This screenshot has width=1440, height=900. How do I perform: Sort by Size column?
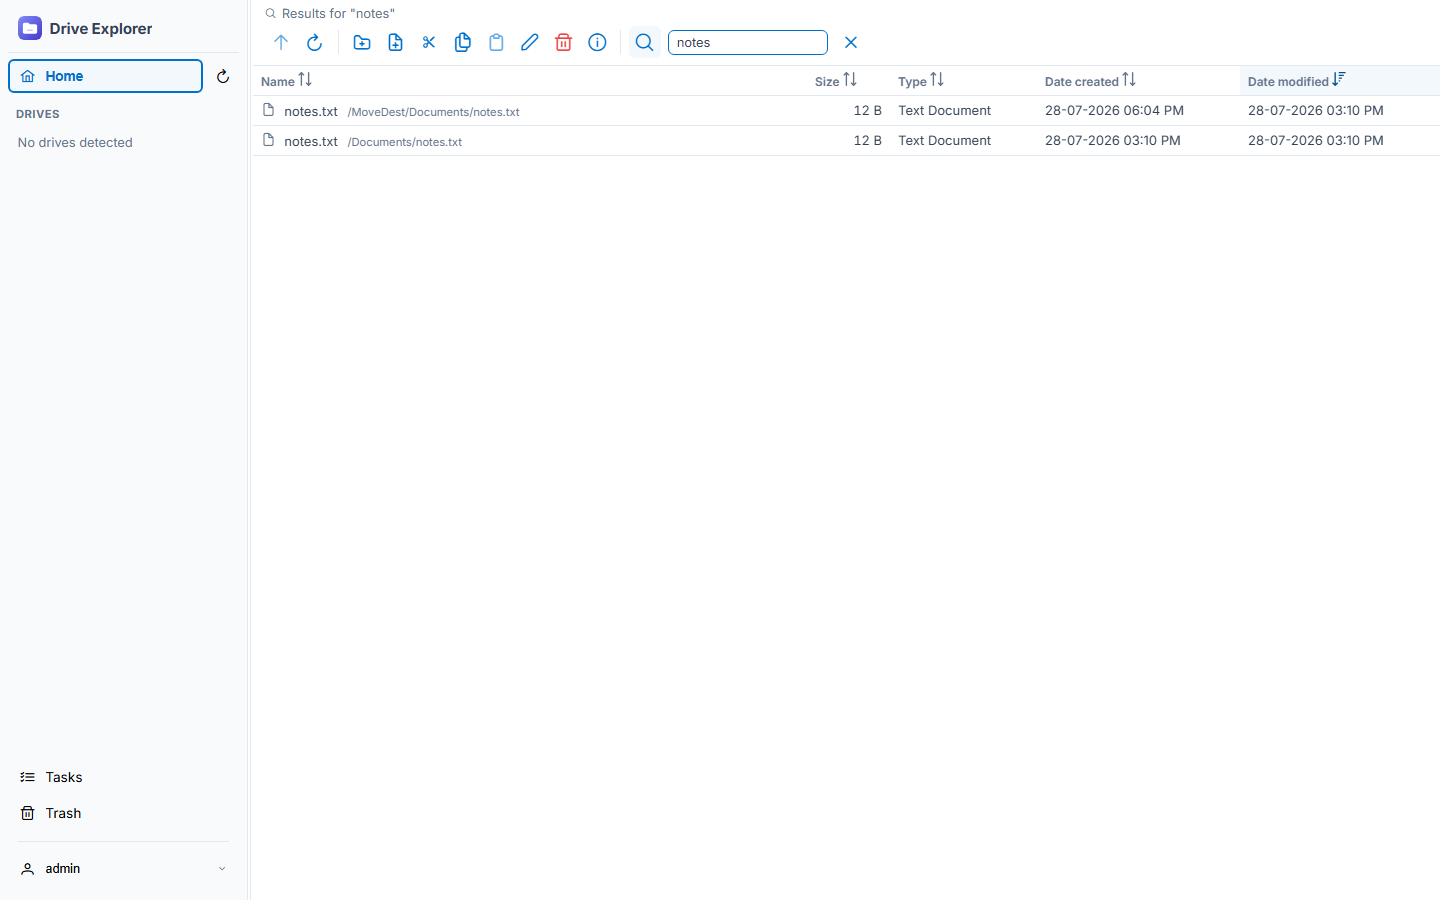(x=836, y=81)
